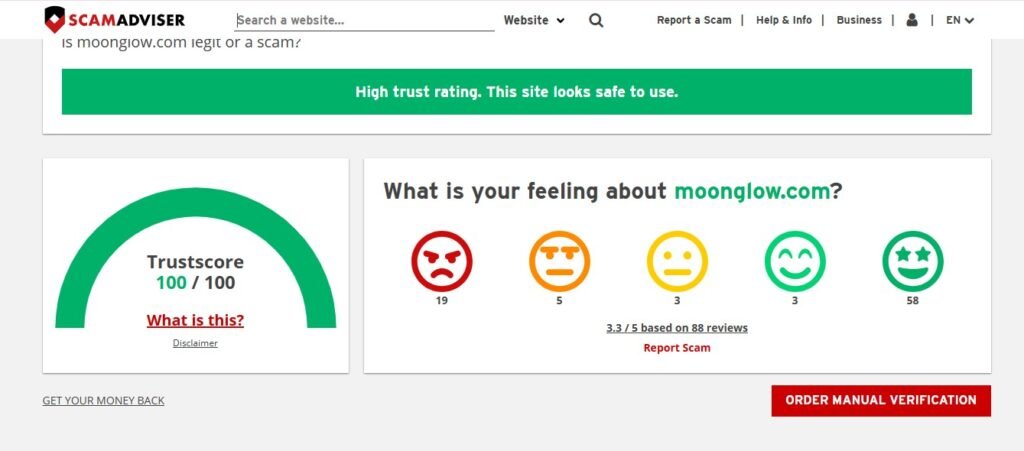The image size is (1024, 451).
Task: Open Help & Info menu item
Action: click(x=784, y=20)
